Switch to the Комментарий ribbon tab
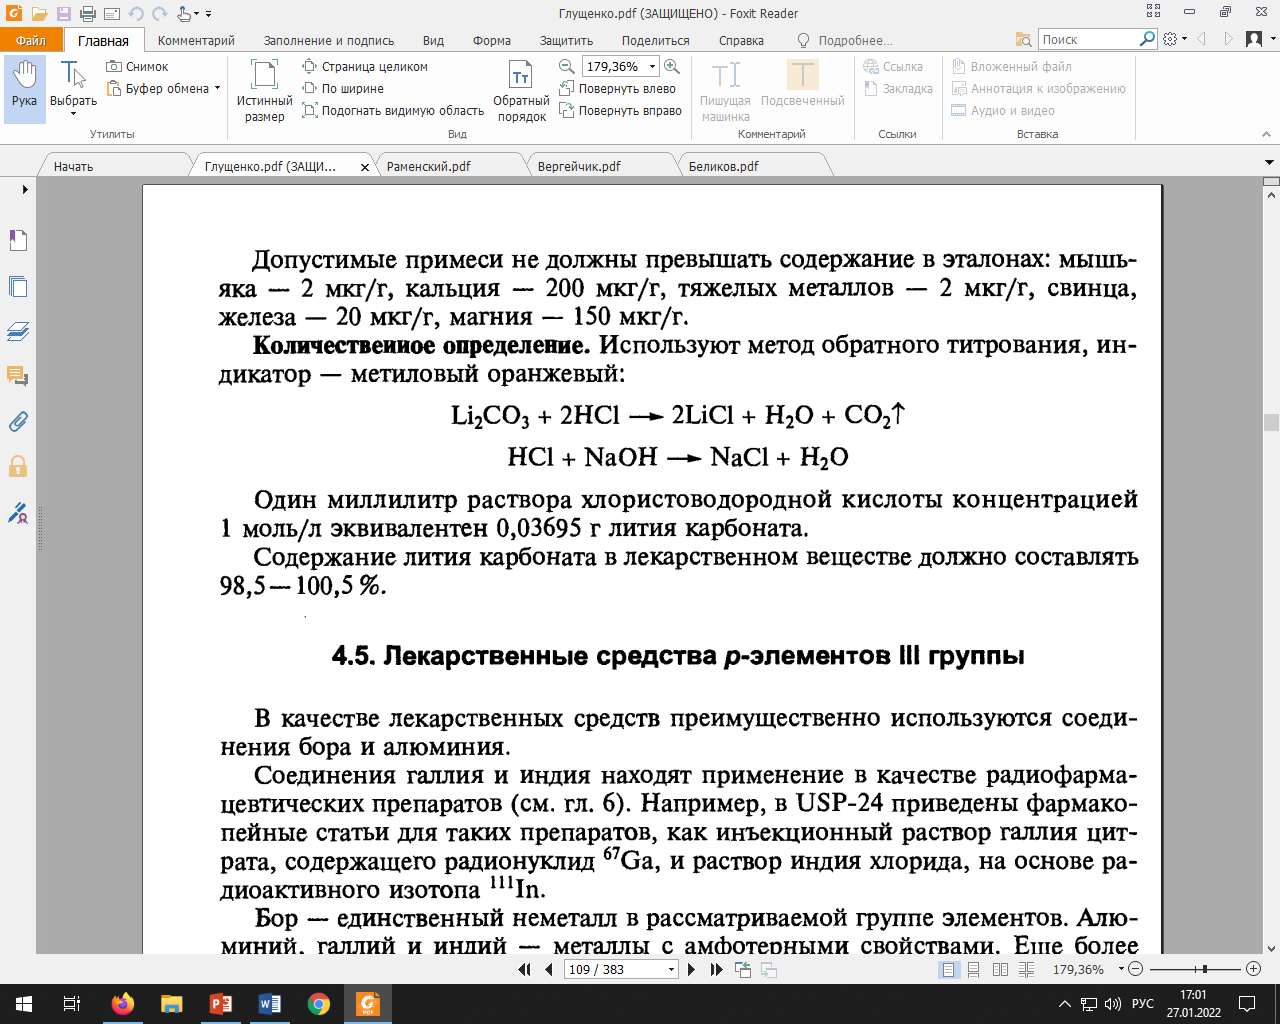The width and height of the screenshot is (1280, 1024). 196,41
